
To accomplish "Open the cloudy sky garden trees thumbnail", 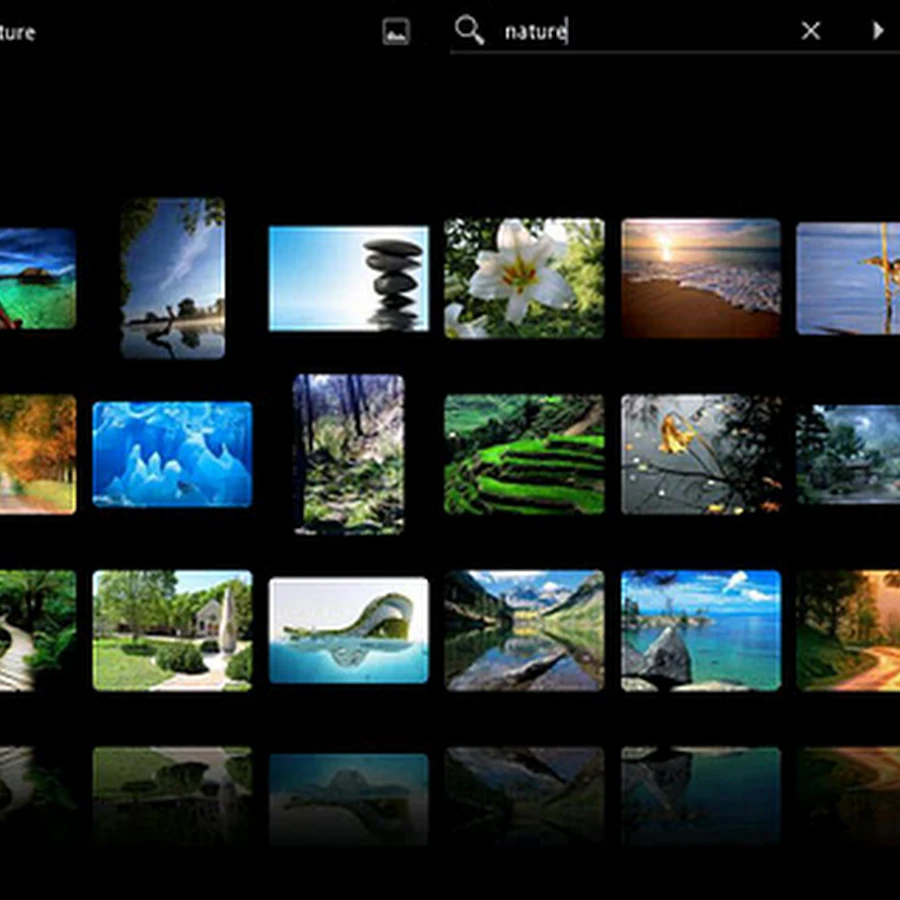I will click(848, 454).
